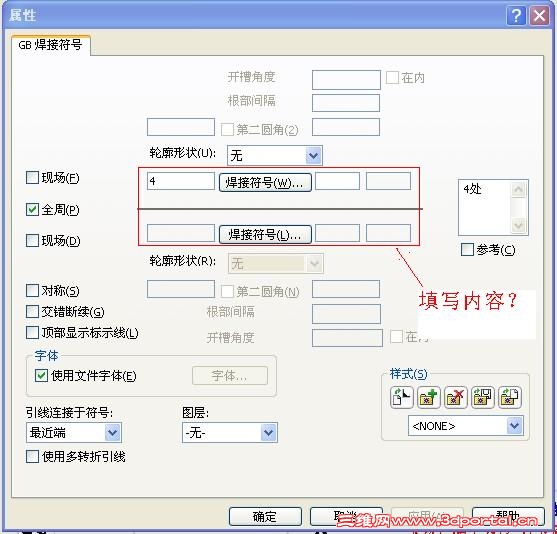Toggle the 现场(F) checkbox
The height and width of the screenshot is (534, 557).
coord(32,177)
